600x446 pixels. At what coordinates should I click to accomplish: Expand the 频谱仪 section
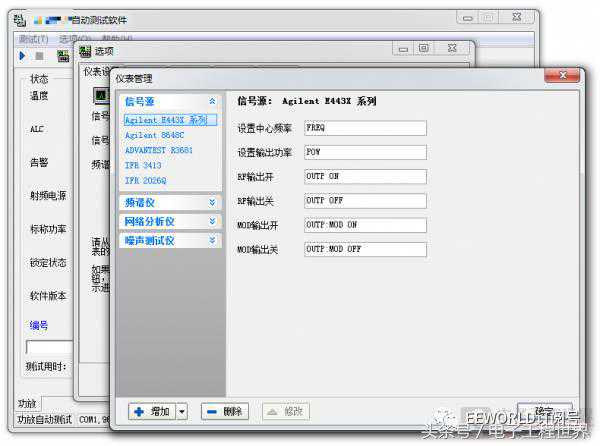tap(212, 202)
